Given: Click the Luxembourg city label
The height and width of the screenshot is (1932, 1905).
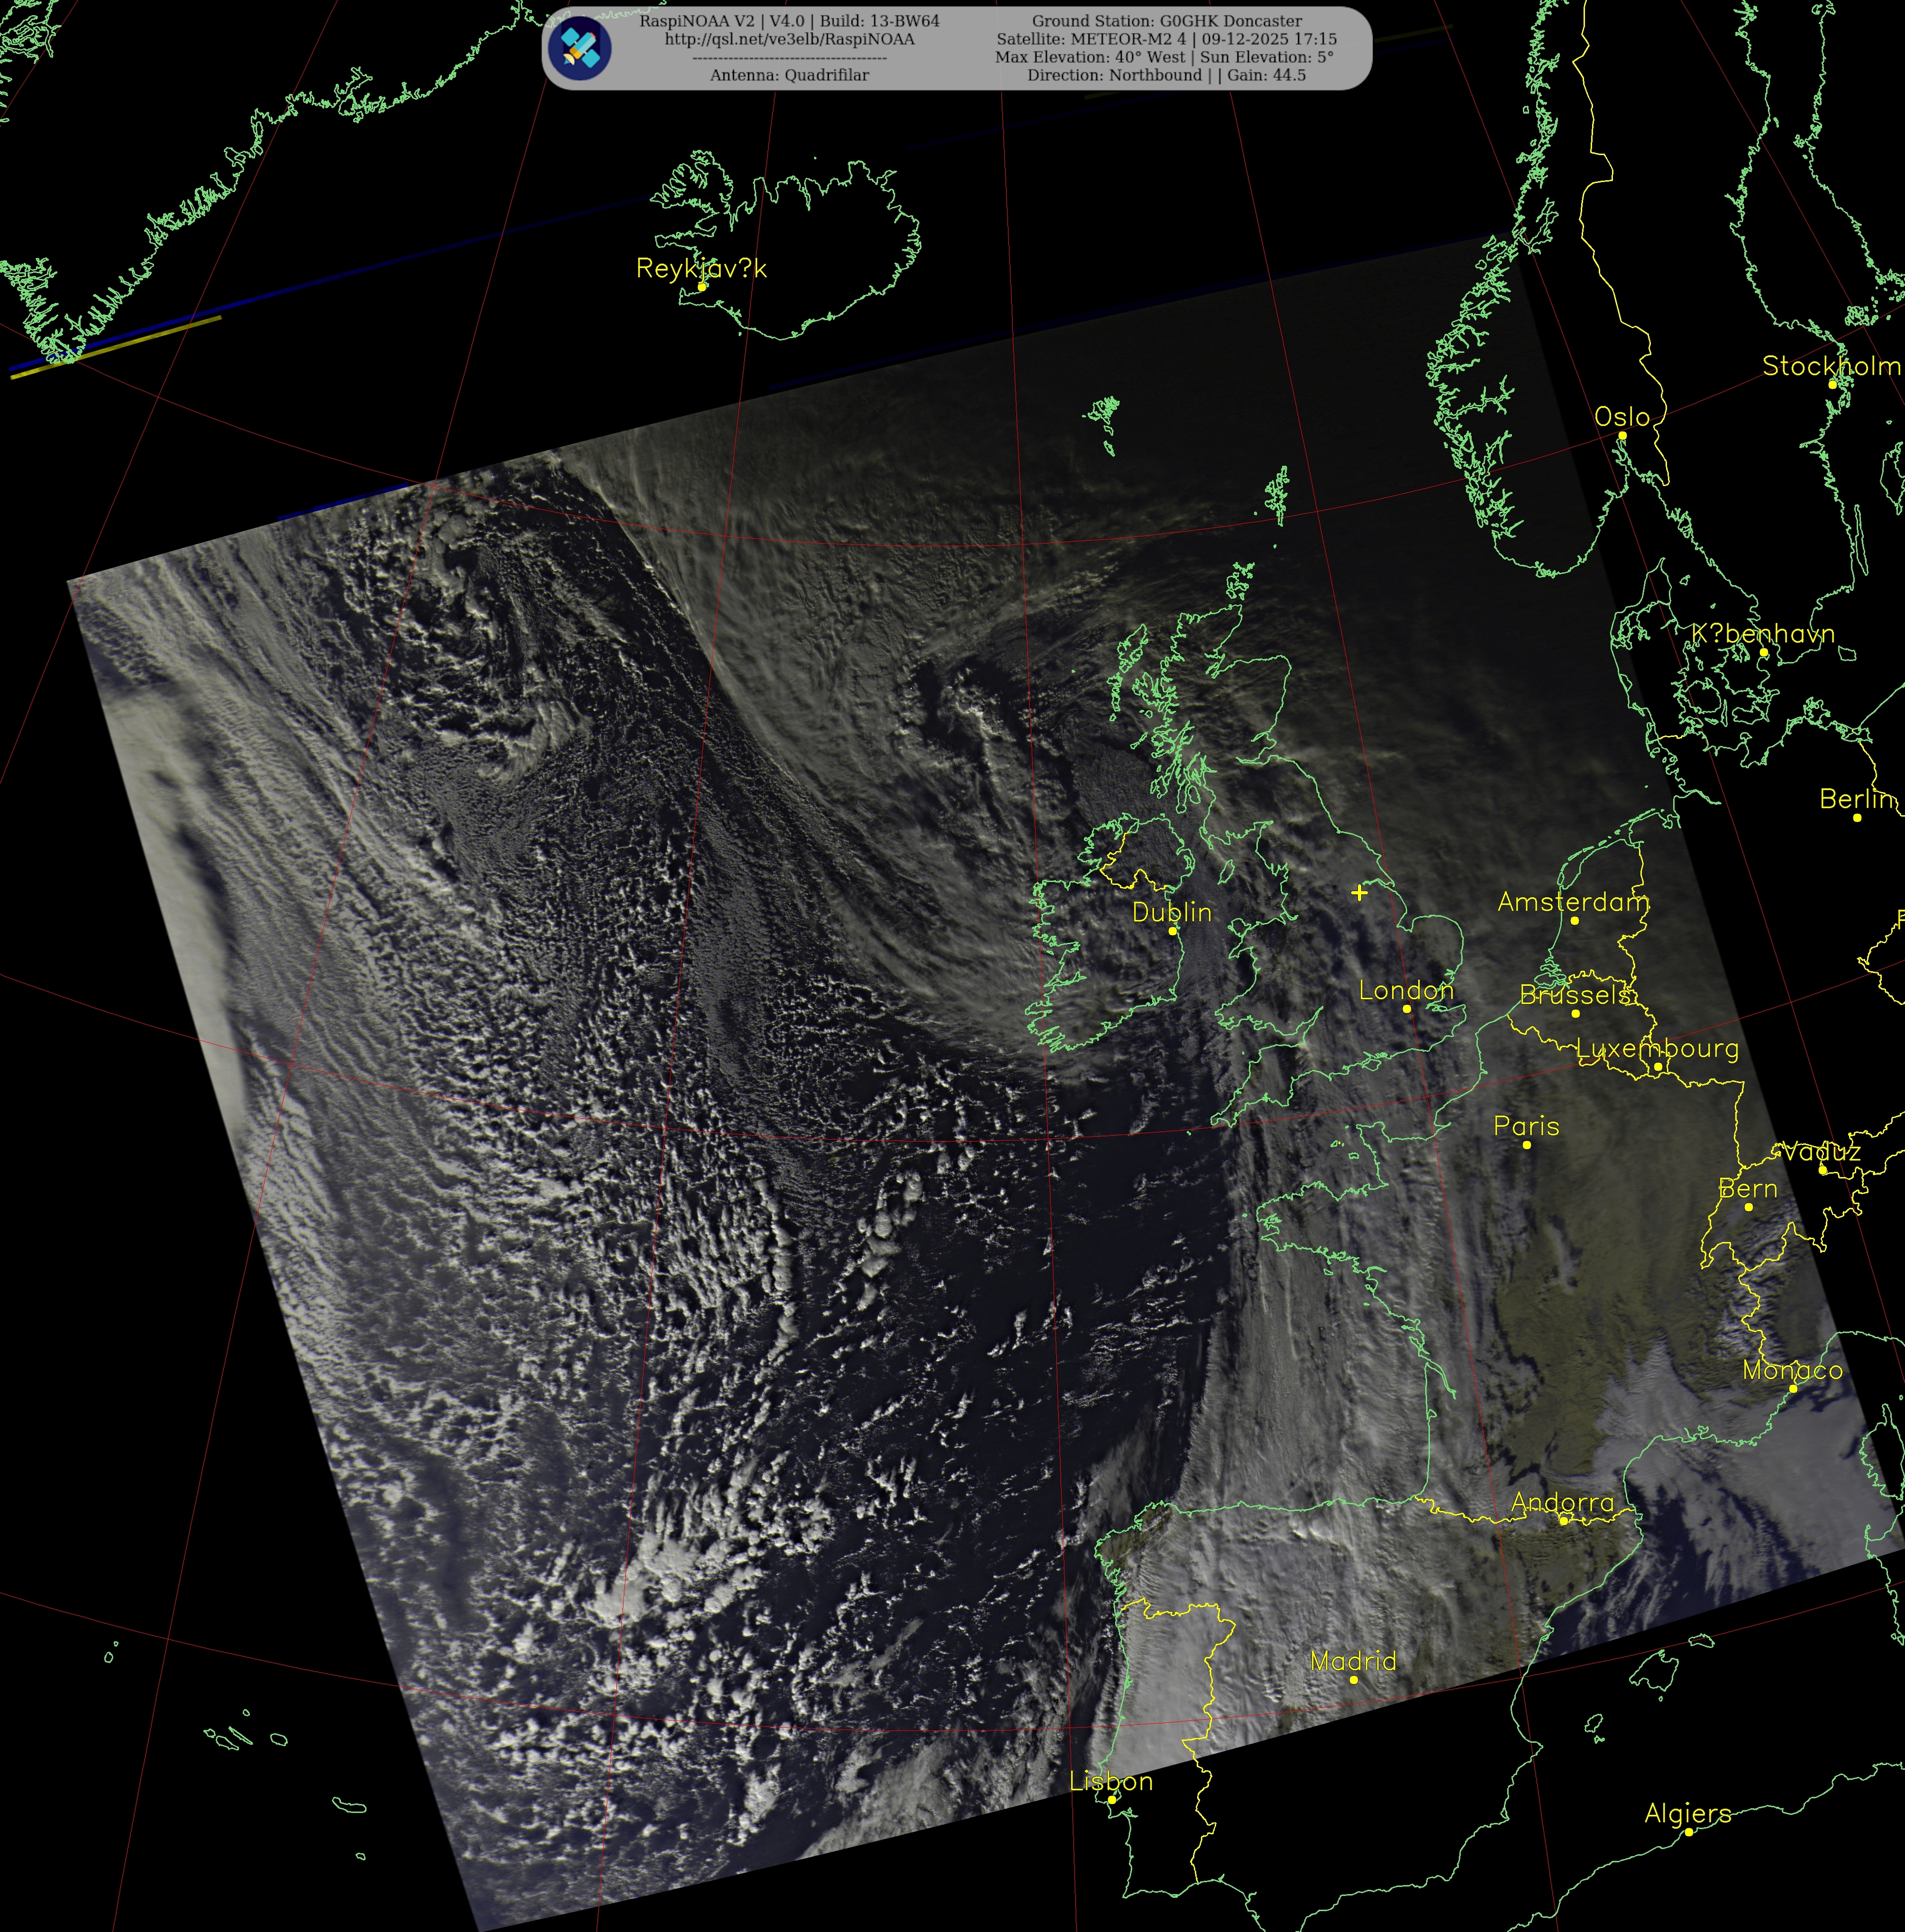Looking at the screenshot, I should point(1657,1048).
